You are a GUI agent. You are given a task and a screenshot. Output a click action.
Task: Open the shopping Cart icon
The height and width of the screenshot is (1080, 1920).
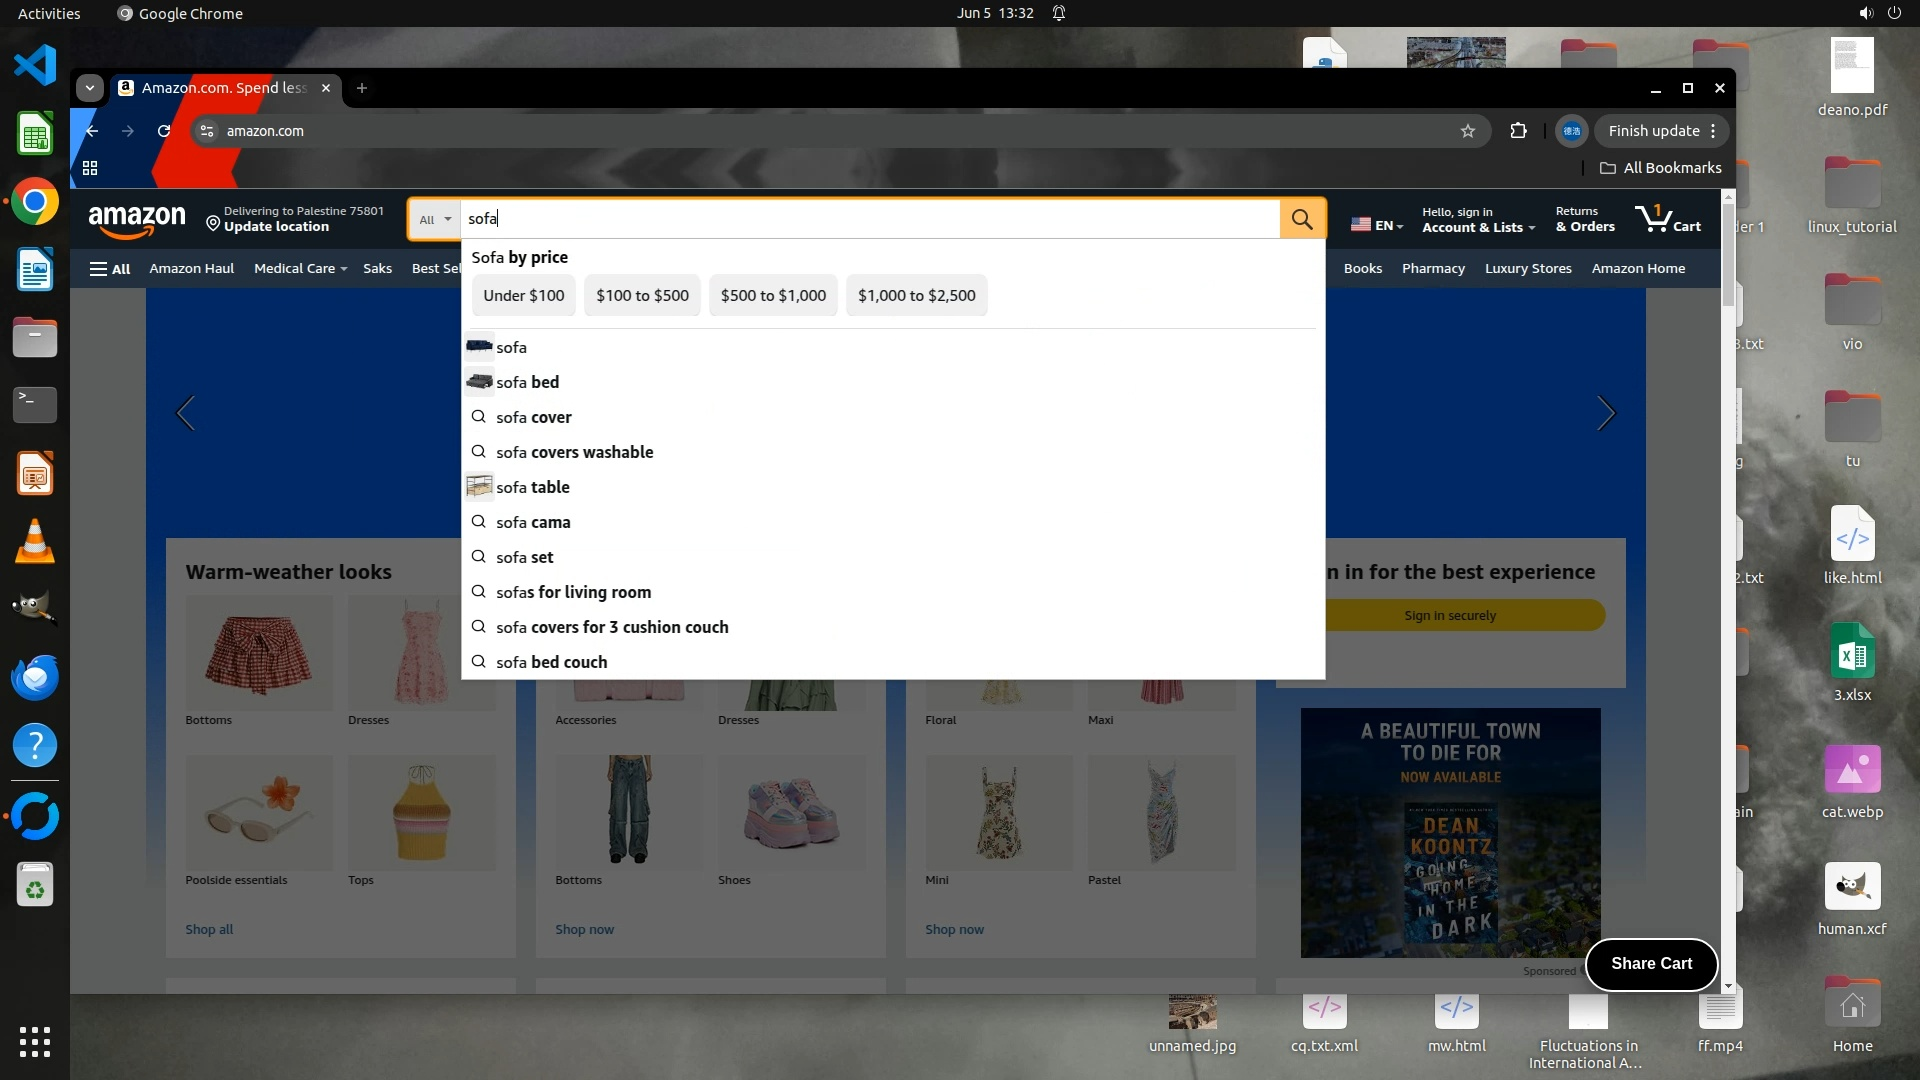pyautogui.click(x=1667, y=219)
